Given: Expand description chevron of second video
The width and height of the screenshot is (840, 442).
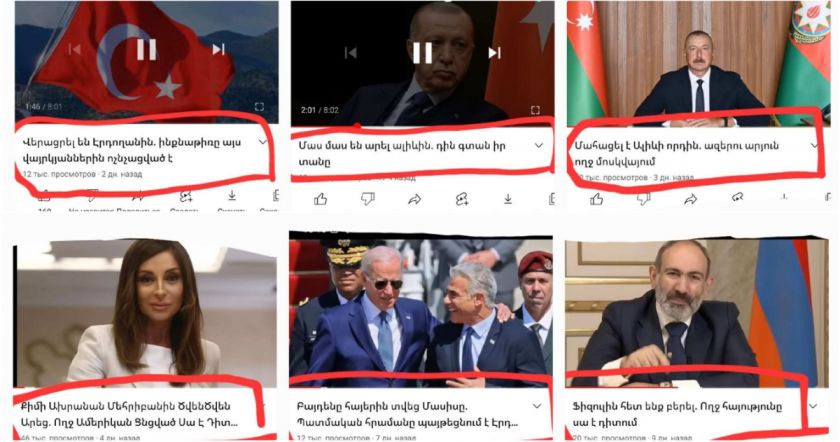Looking at the screenshot, I should coord(539,145).
